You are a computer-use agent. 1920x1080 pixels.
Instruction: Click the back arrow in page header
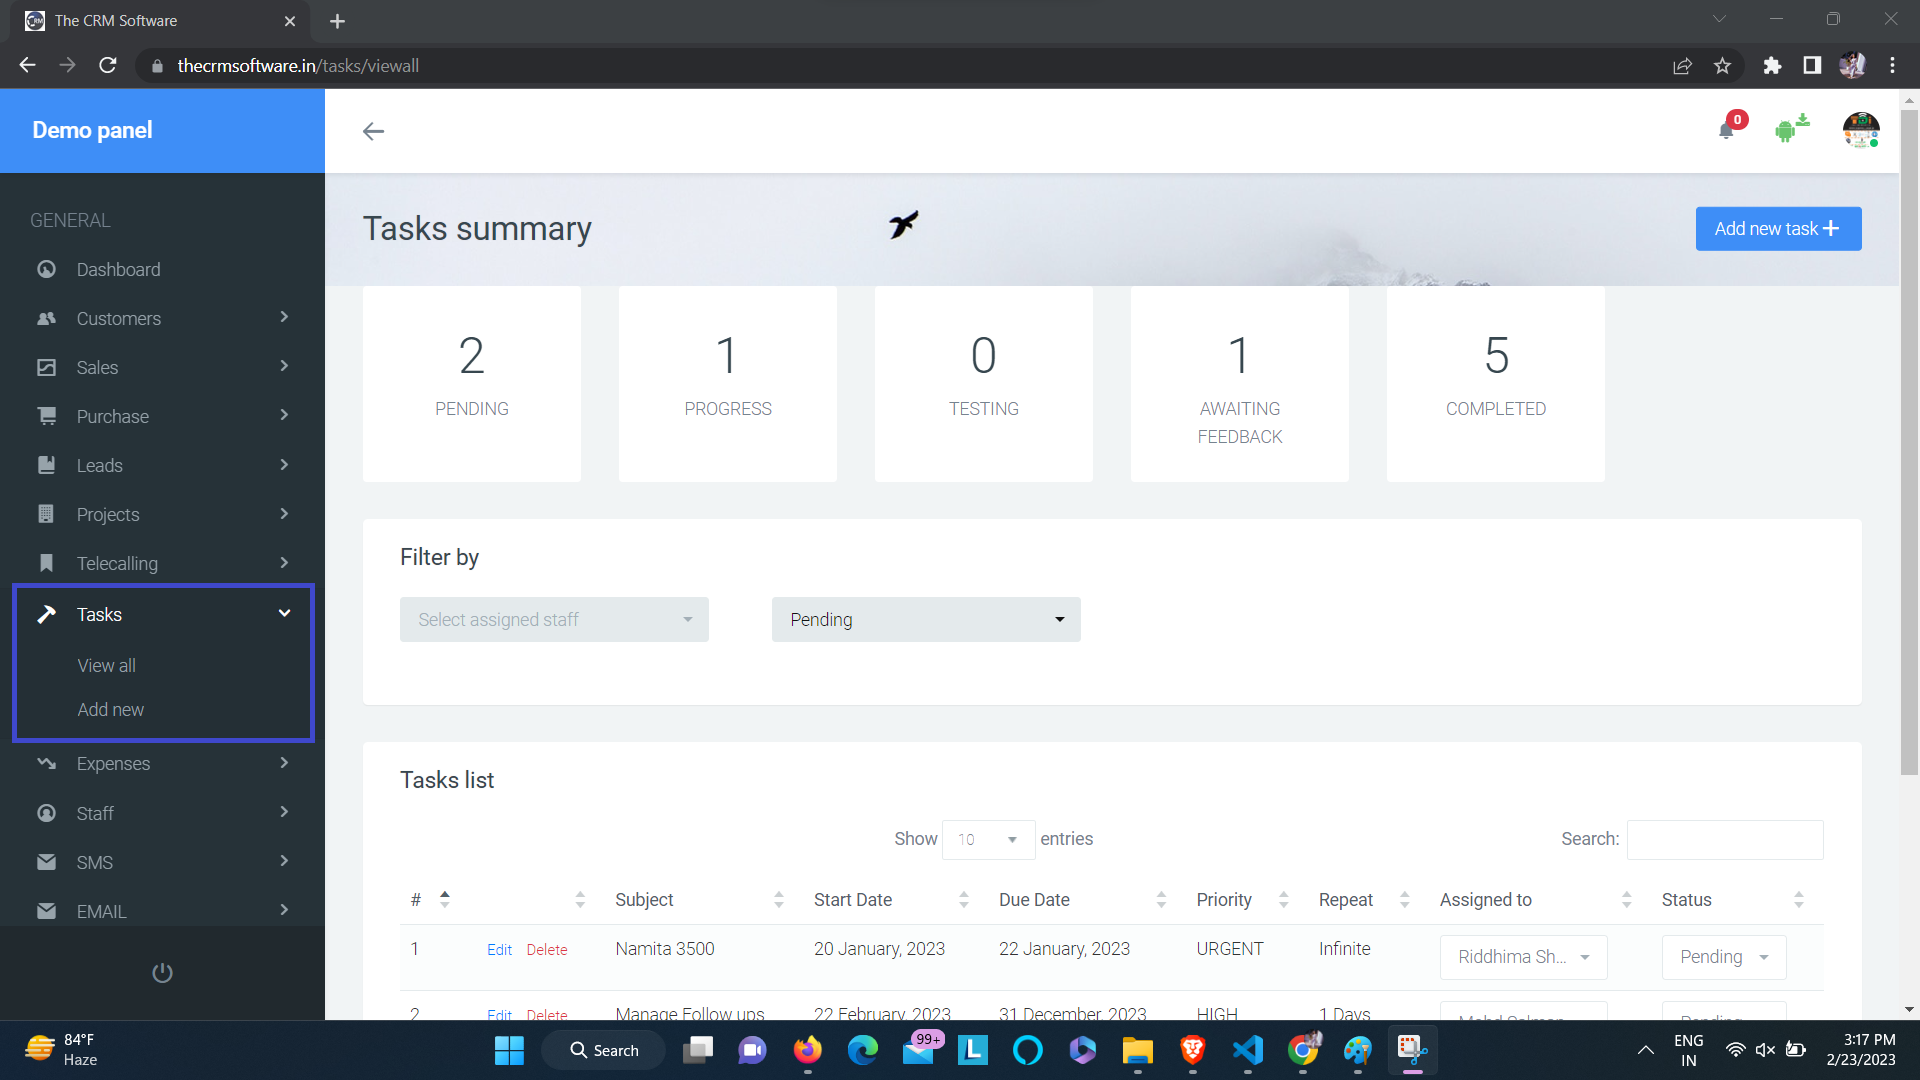coord(373,131)
